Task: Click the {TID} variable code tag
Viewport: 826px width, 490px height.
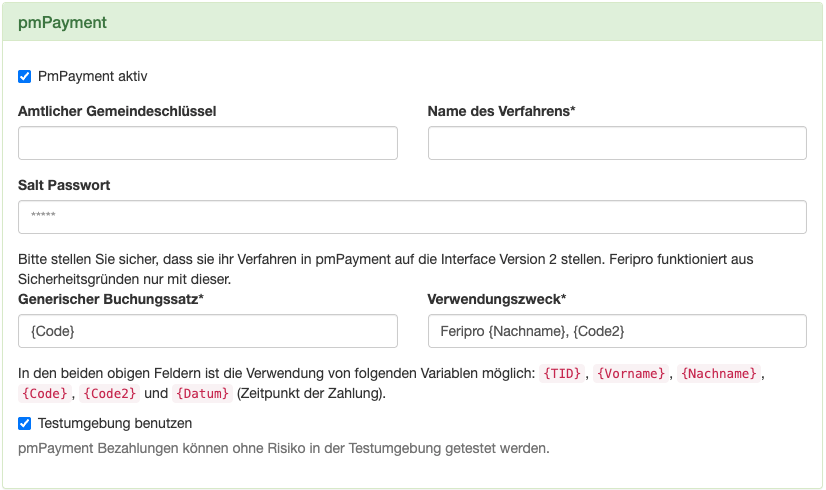Action: tap(562, 374)
